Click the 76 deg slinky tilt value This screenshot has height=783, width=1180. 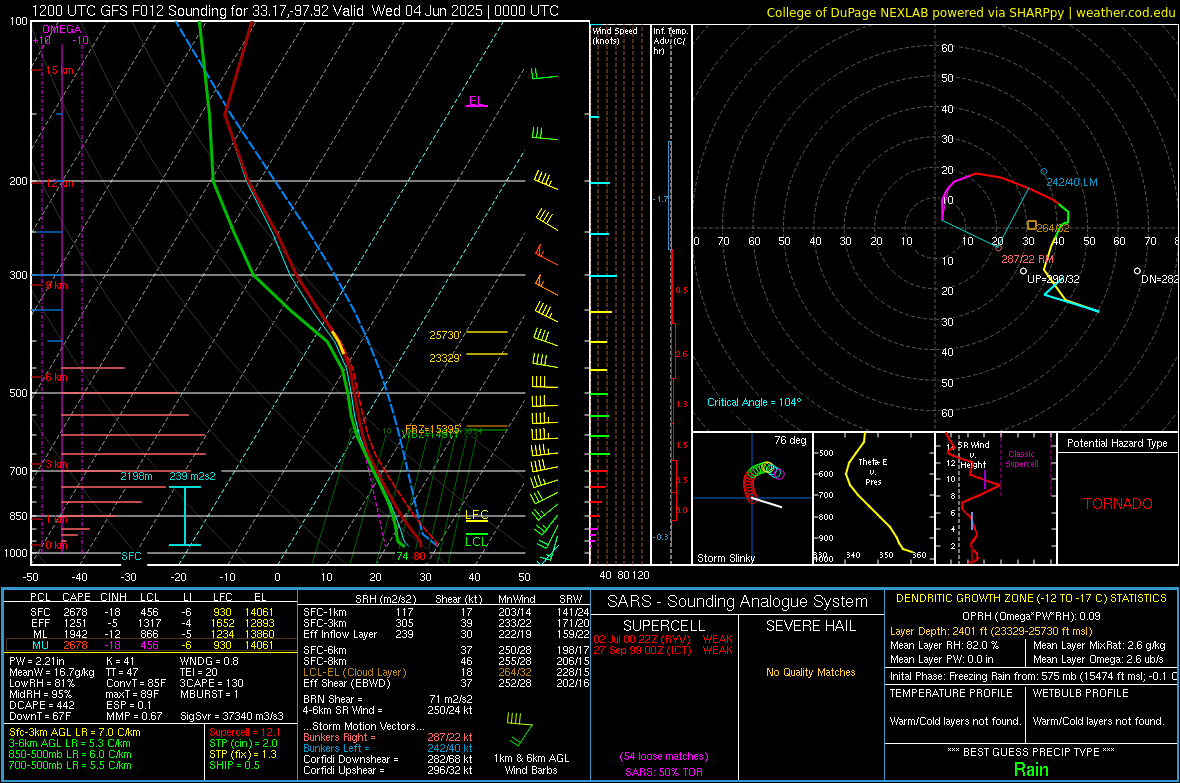point(790,440)
